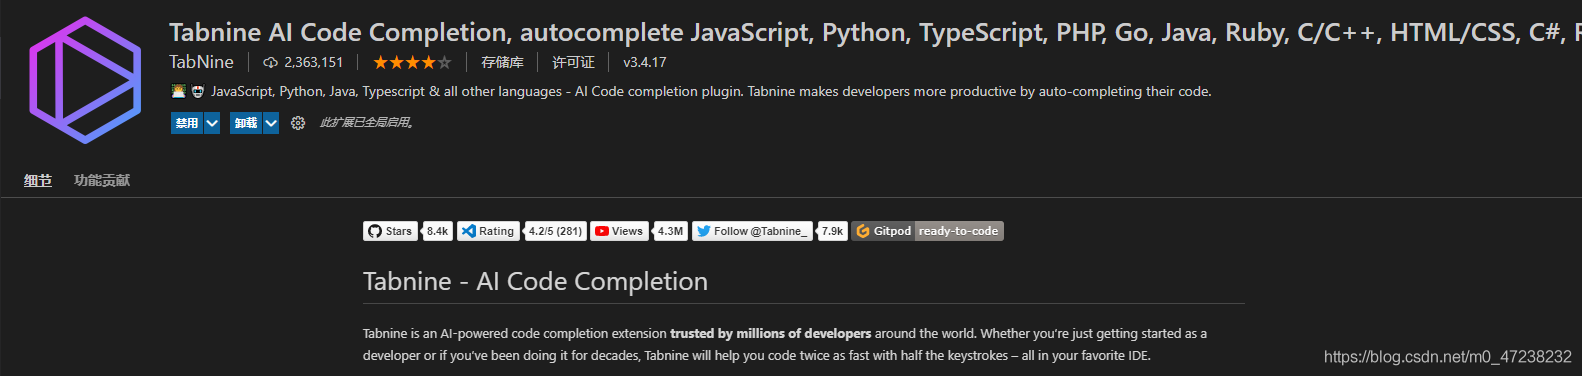Expand the 禁用 dropdown arrow
The image size is (1582, 376).
pyautogui.click(x=212, y=123)
